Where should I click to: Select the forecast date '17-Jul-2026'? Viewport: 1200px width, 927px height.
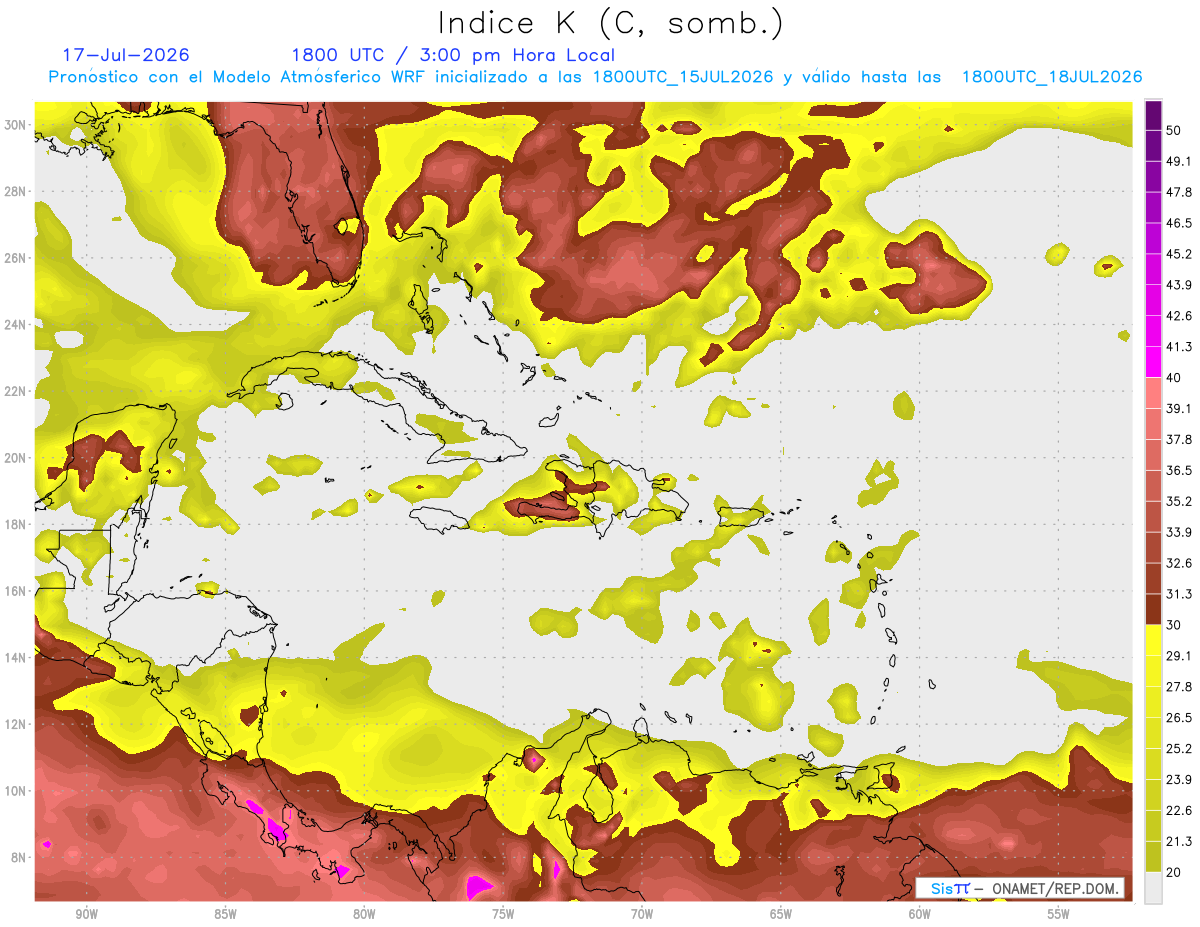(x=126, y=55)
